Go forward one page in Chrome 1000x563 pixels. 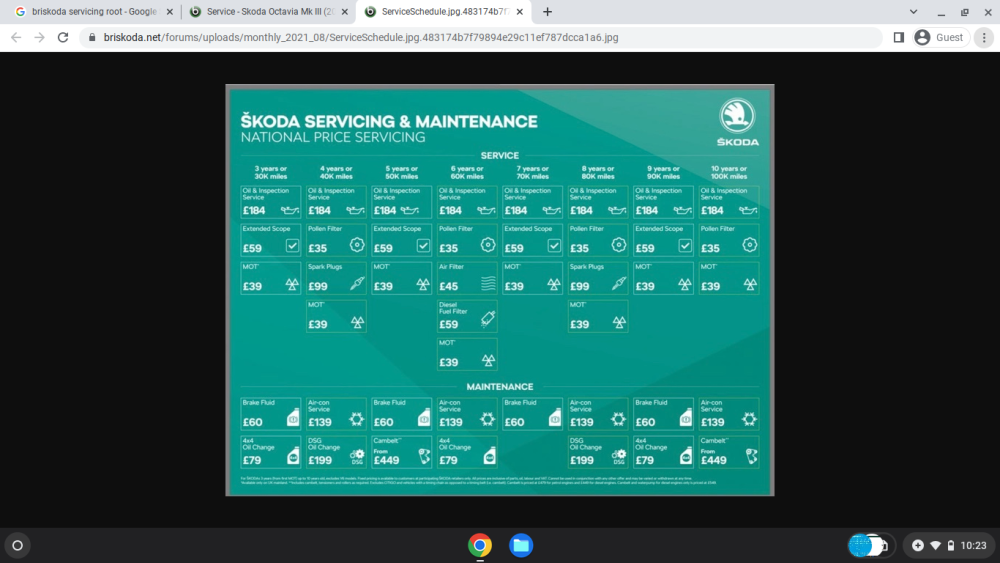coord(40,38)
